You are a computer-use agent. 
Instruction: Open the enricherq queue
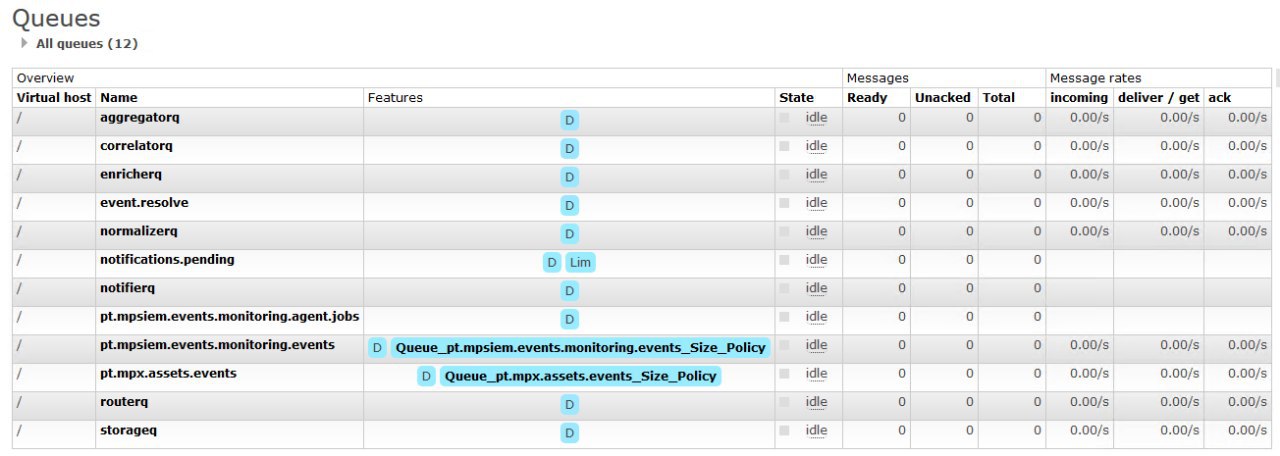coord(133,174)
